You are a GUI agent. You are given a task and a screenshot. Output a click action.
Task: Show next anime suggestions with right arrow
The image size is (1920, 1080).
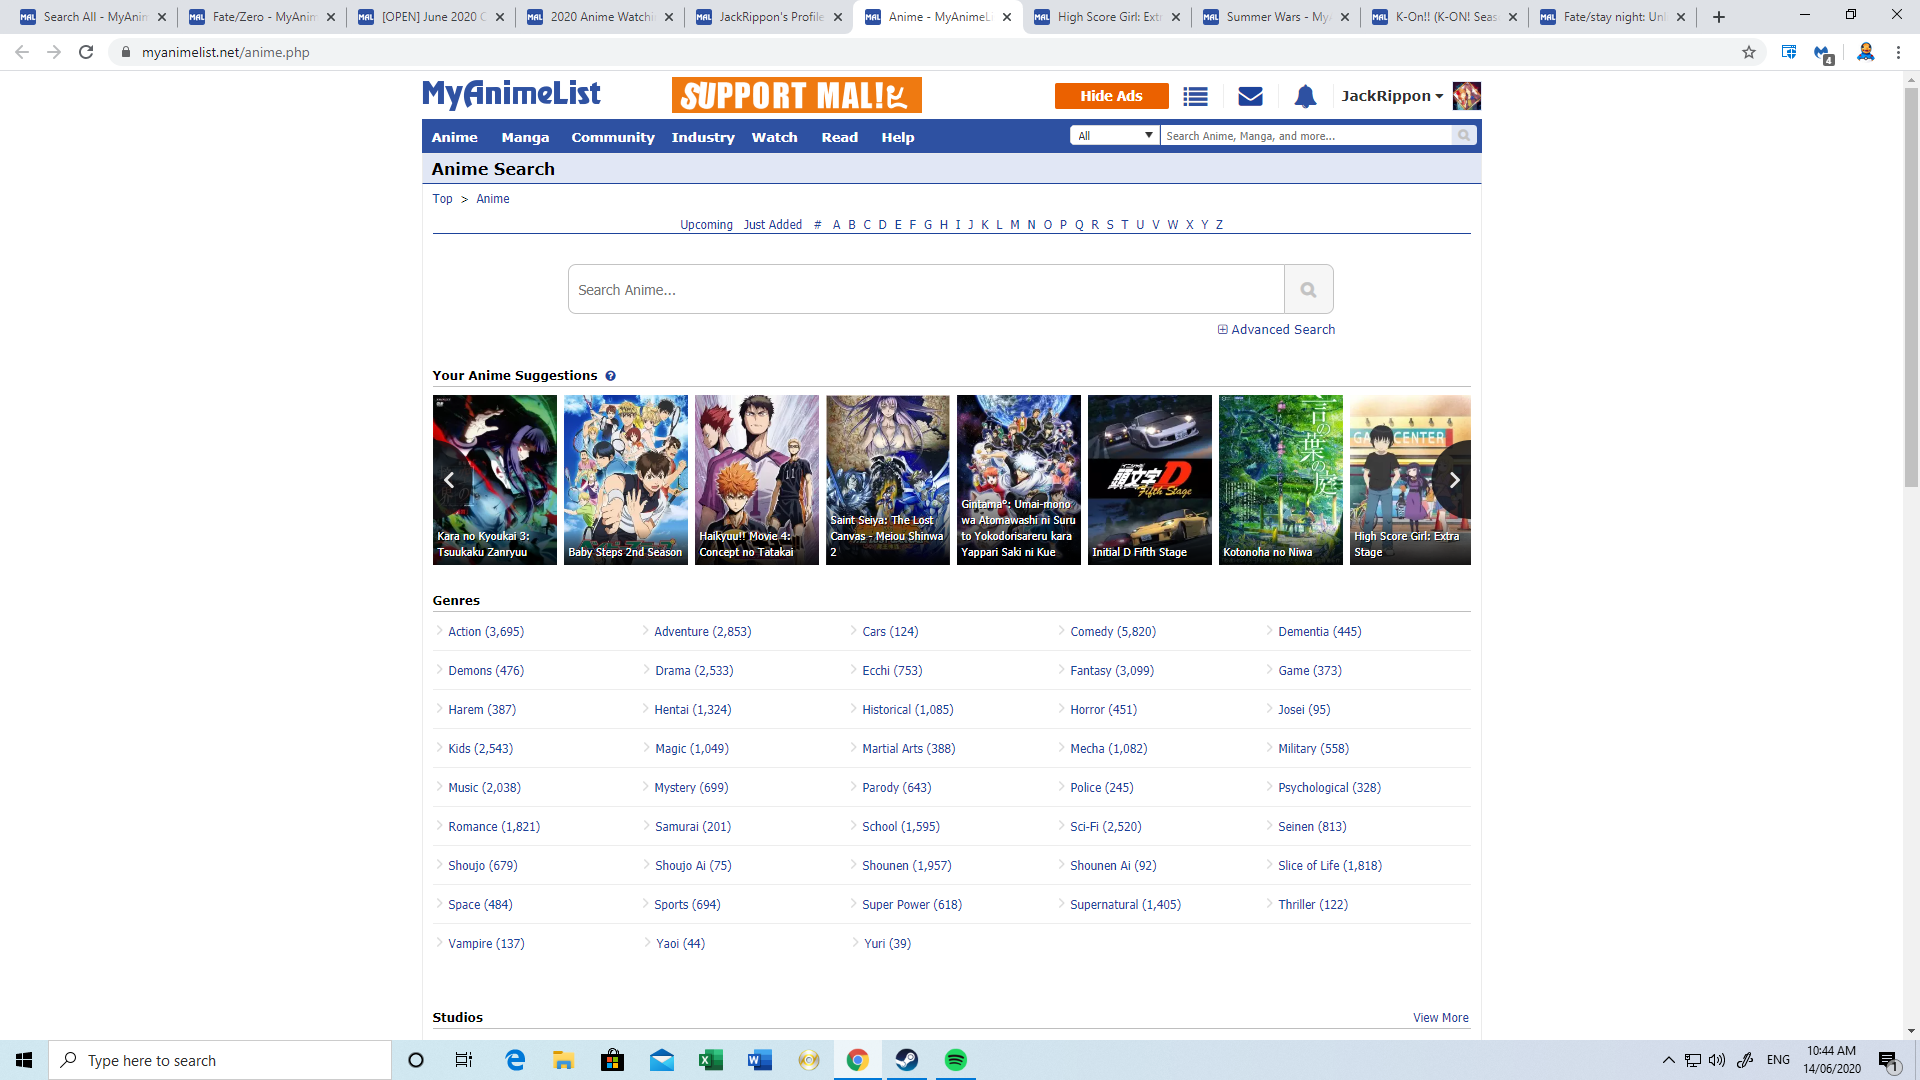tap(1454, 480)
